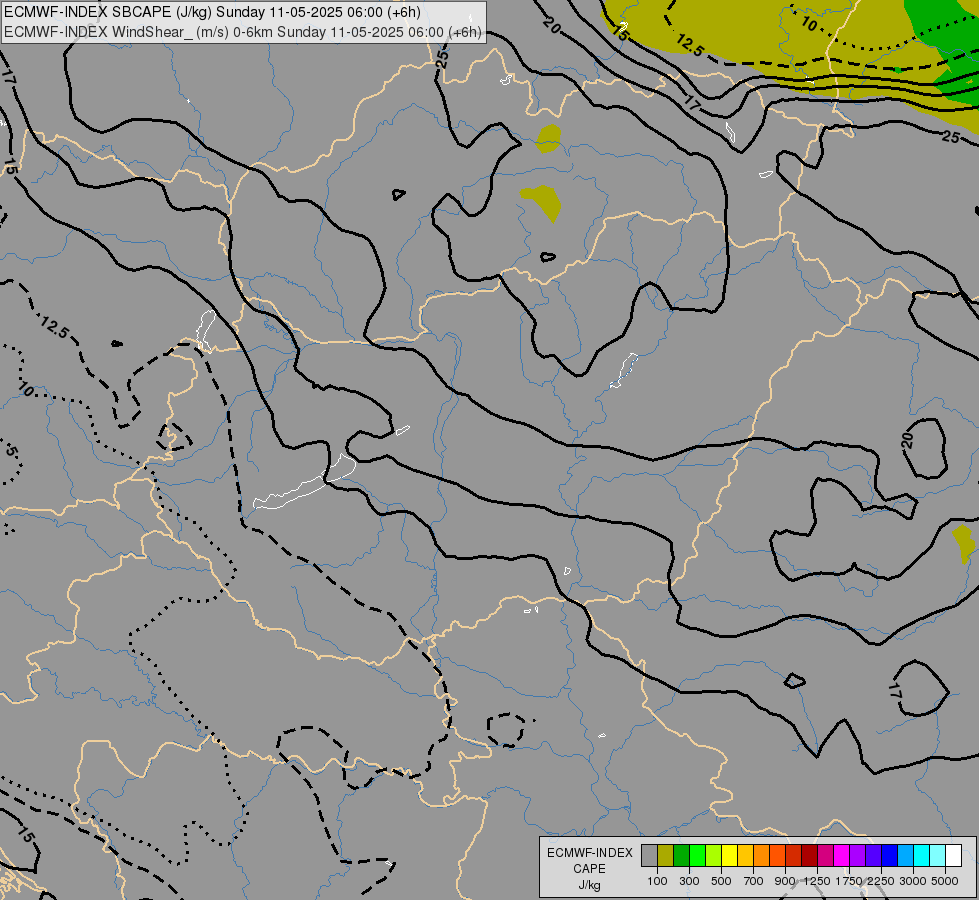The image size is (979, 900).
Task: Click the legend value '3000'
Action: pyautogui.click(x=913, y=881)
